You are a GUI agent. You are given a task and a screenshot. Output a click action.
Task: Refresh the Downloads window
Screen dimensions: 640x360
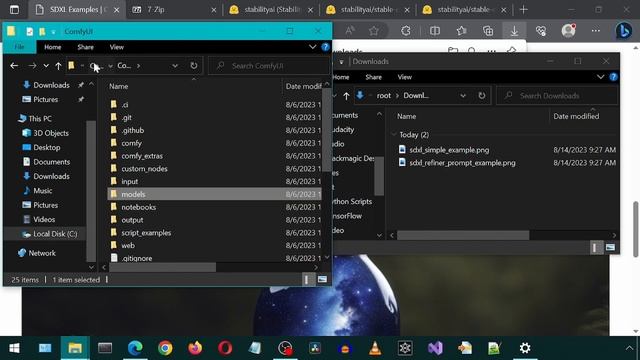click(482, 96)
